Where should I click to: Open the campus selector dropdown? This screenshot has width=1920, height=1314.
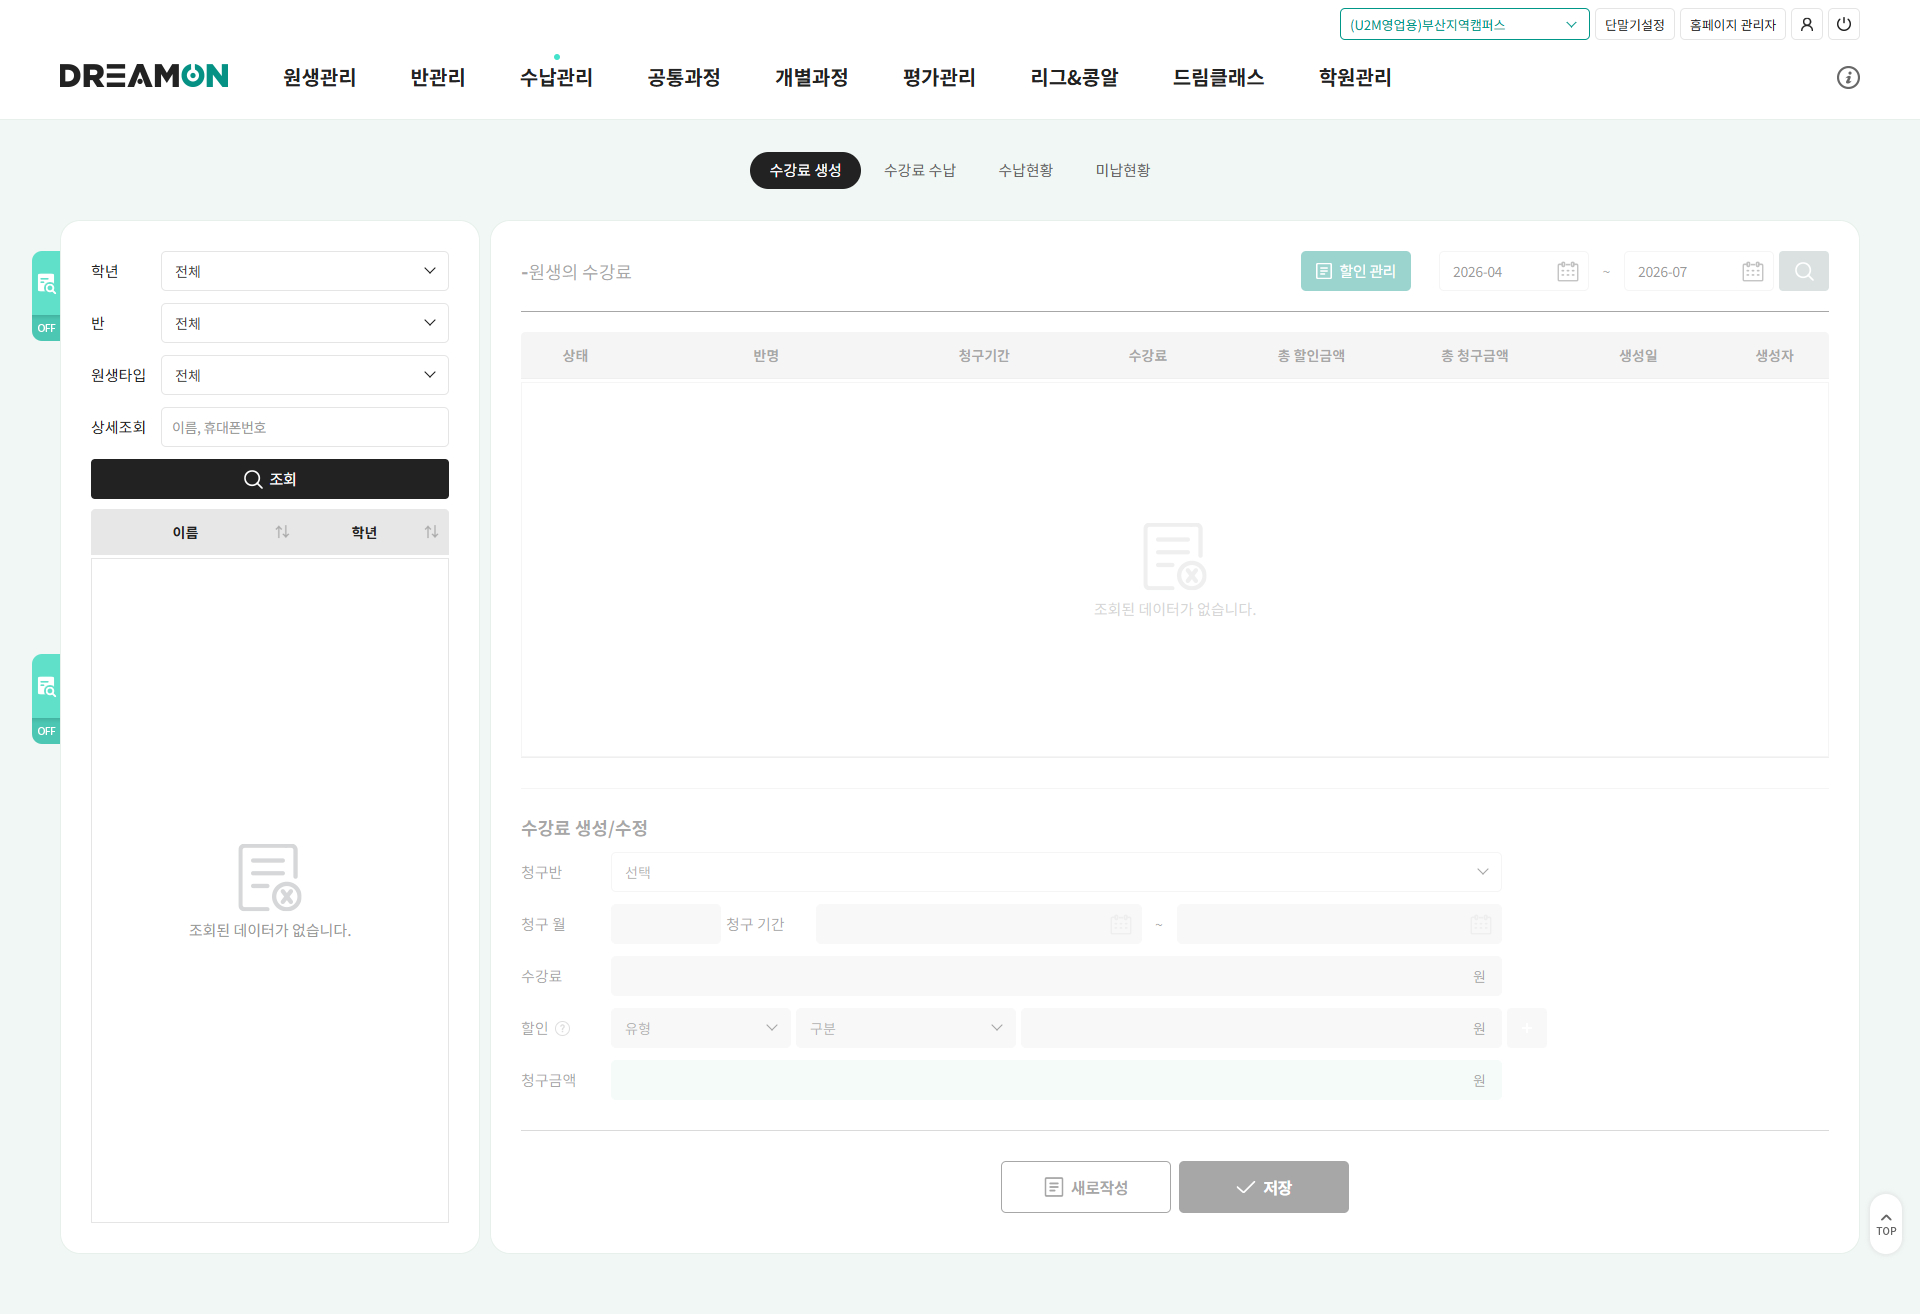(x=1464, y=24)
